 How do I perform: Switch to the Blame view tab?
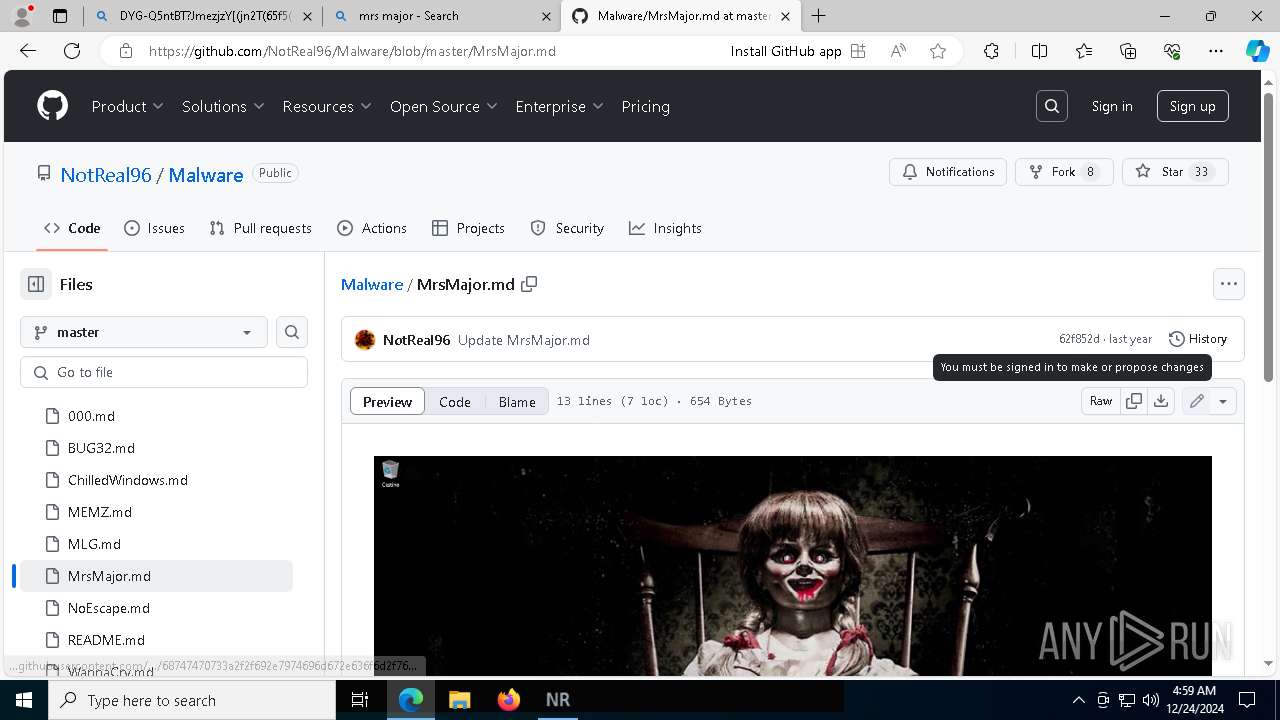(517, 401)
